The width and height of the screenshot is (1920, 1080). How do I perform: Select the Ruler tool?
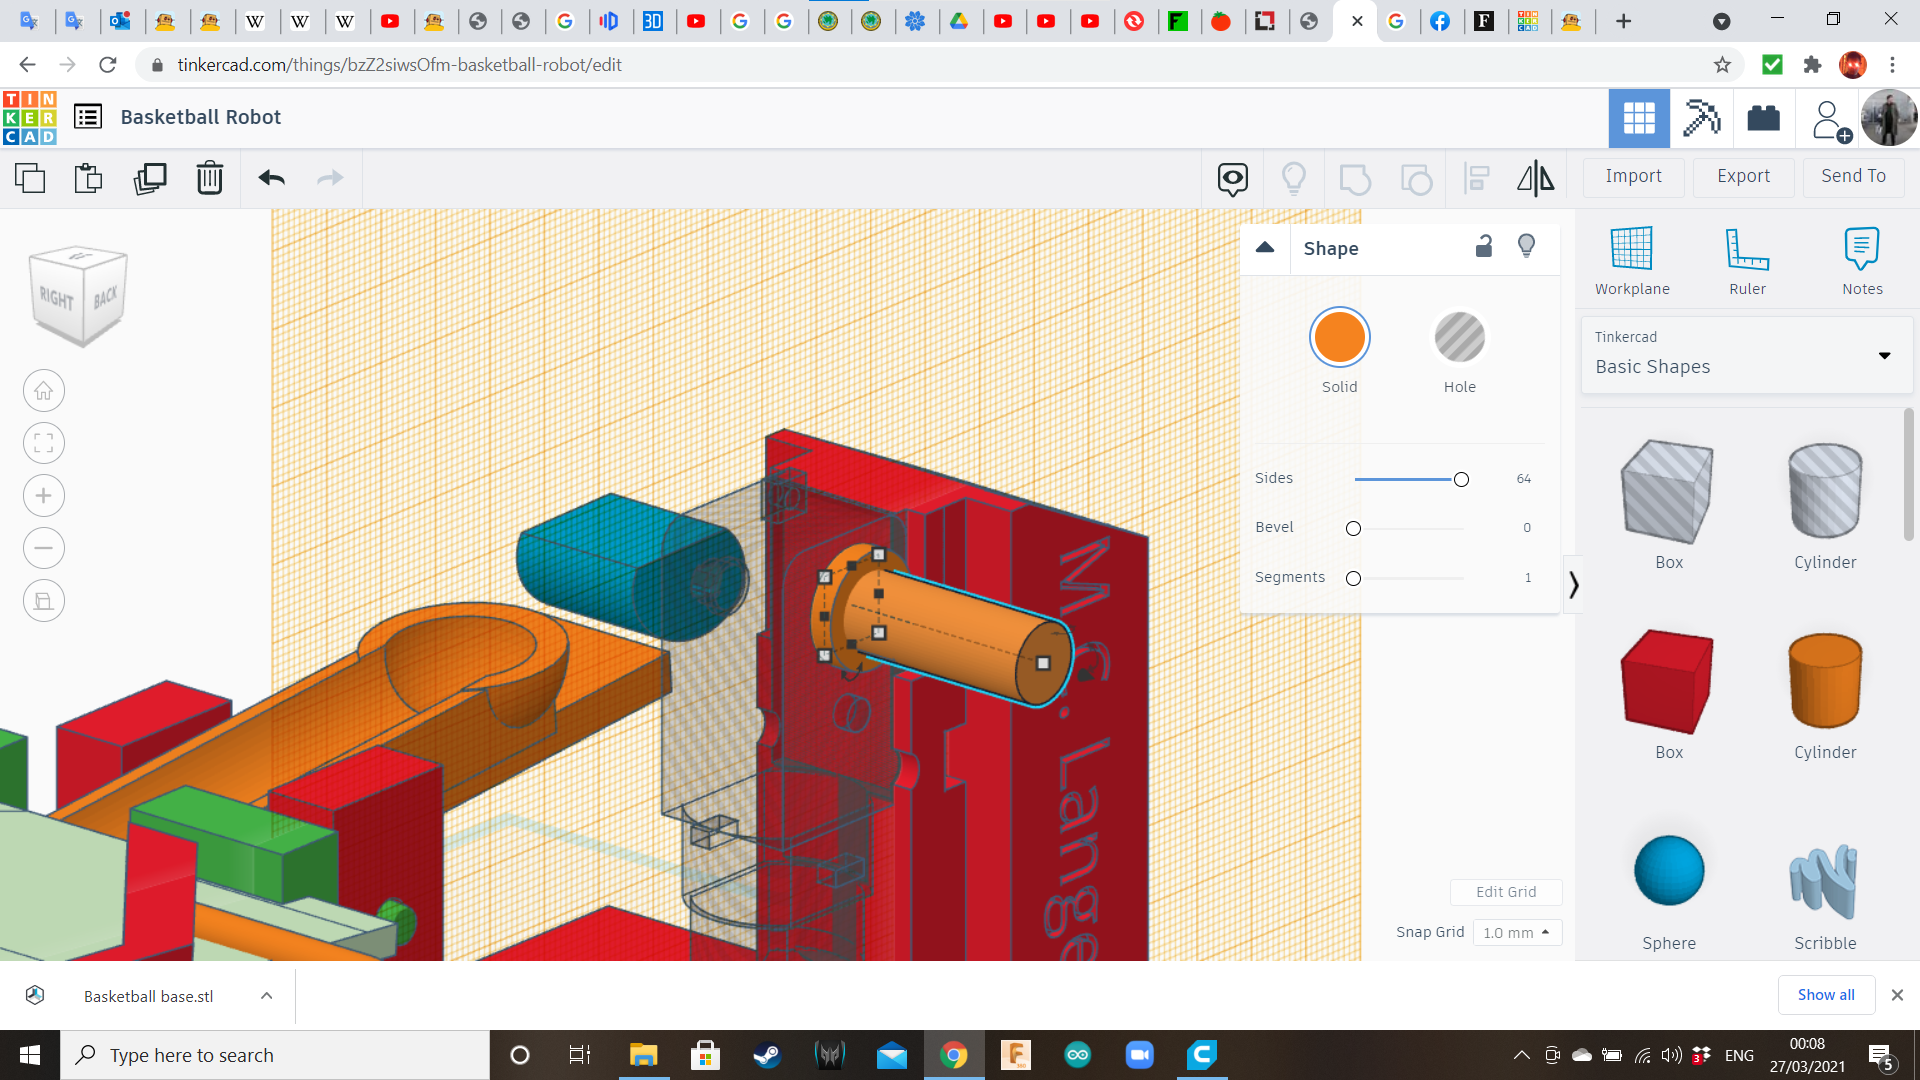pos(1747,260)
